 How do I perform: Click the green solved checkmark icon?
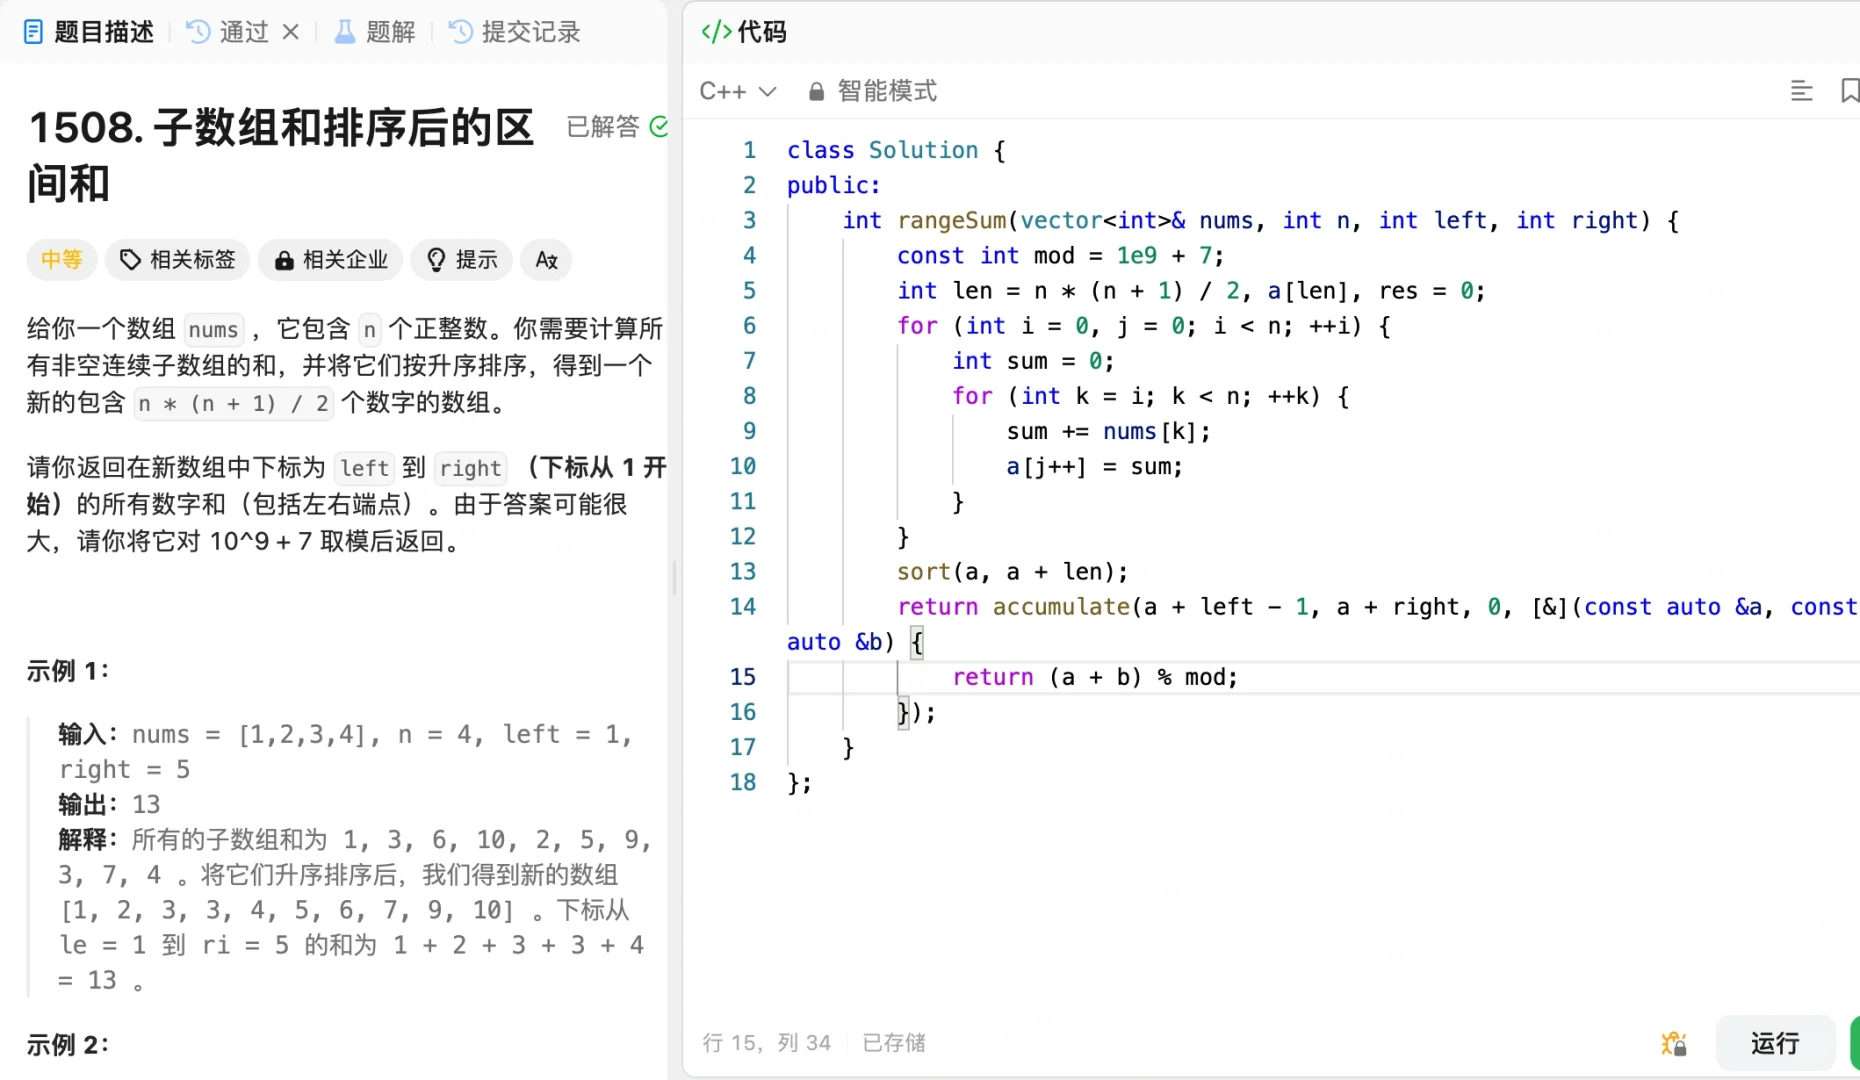[x=658, y=127]
